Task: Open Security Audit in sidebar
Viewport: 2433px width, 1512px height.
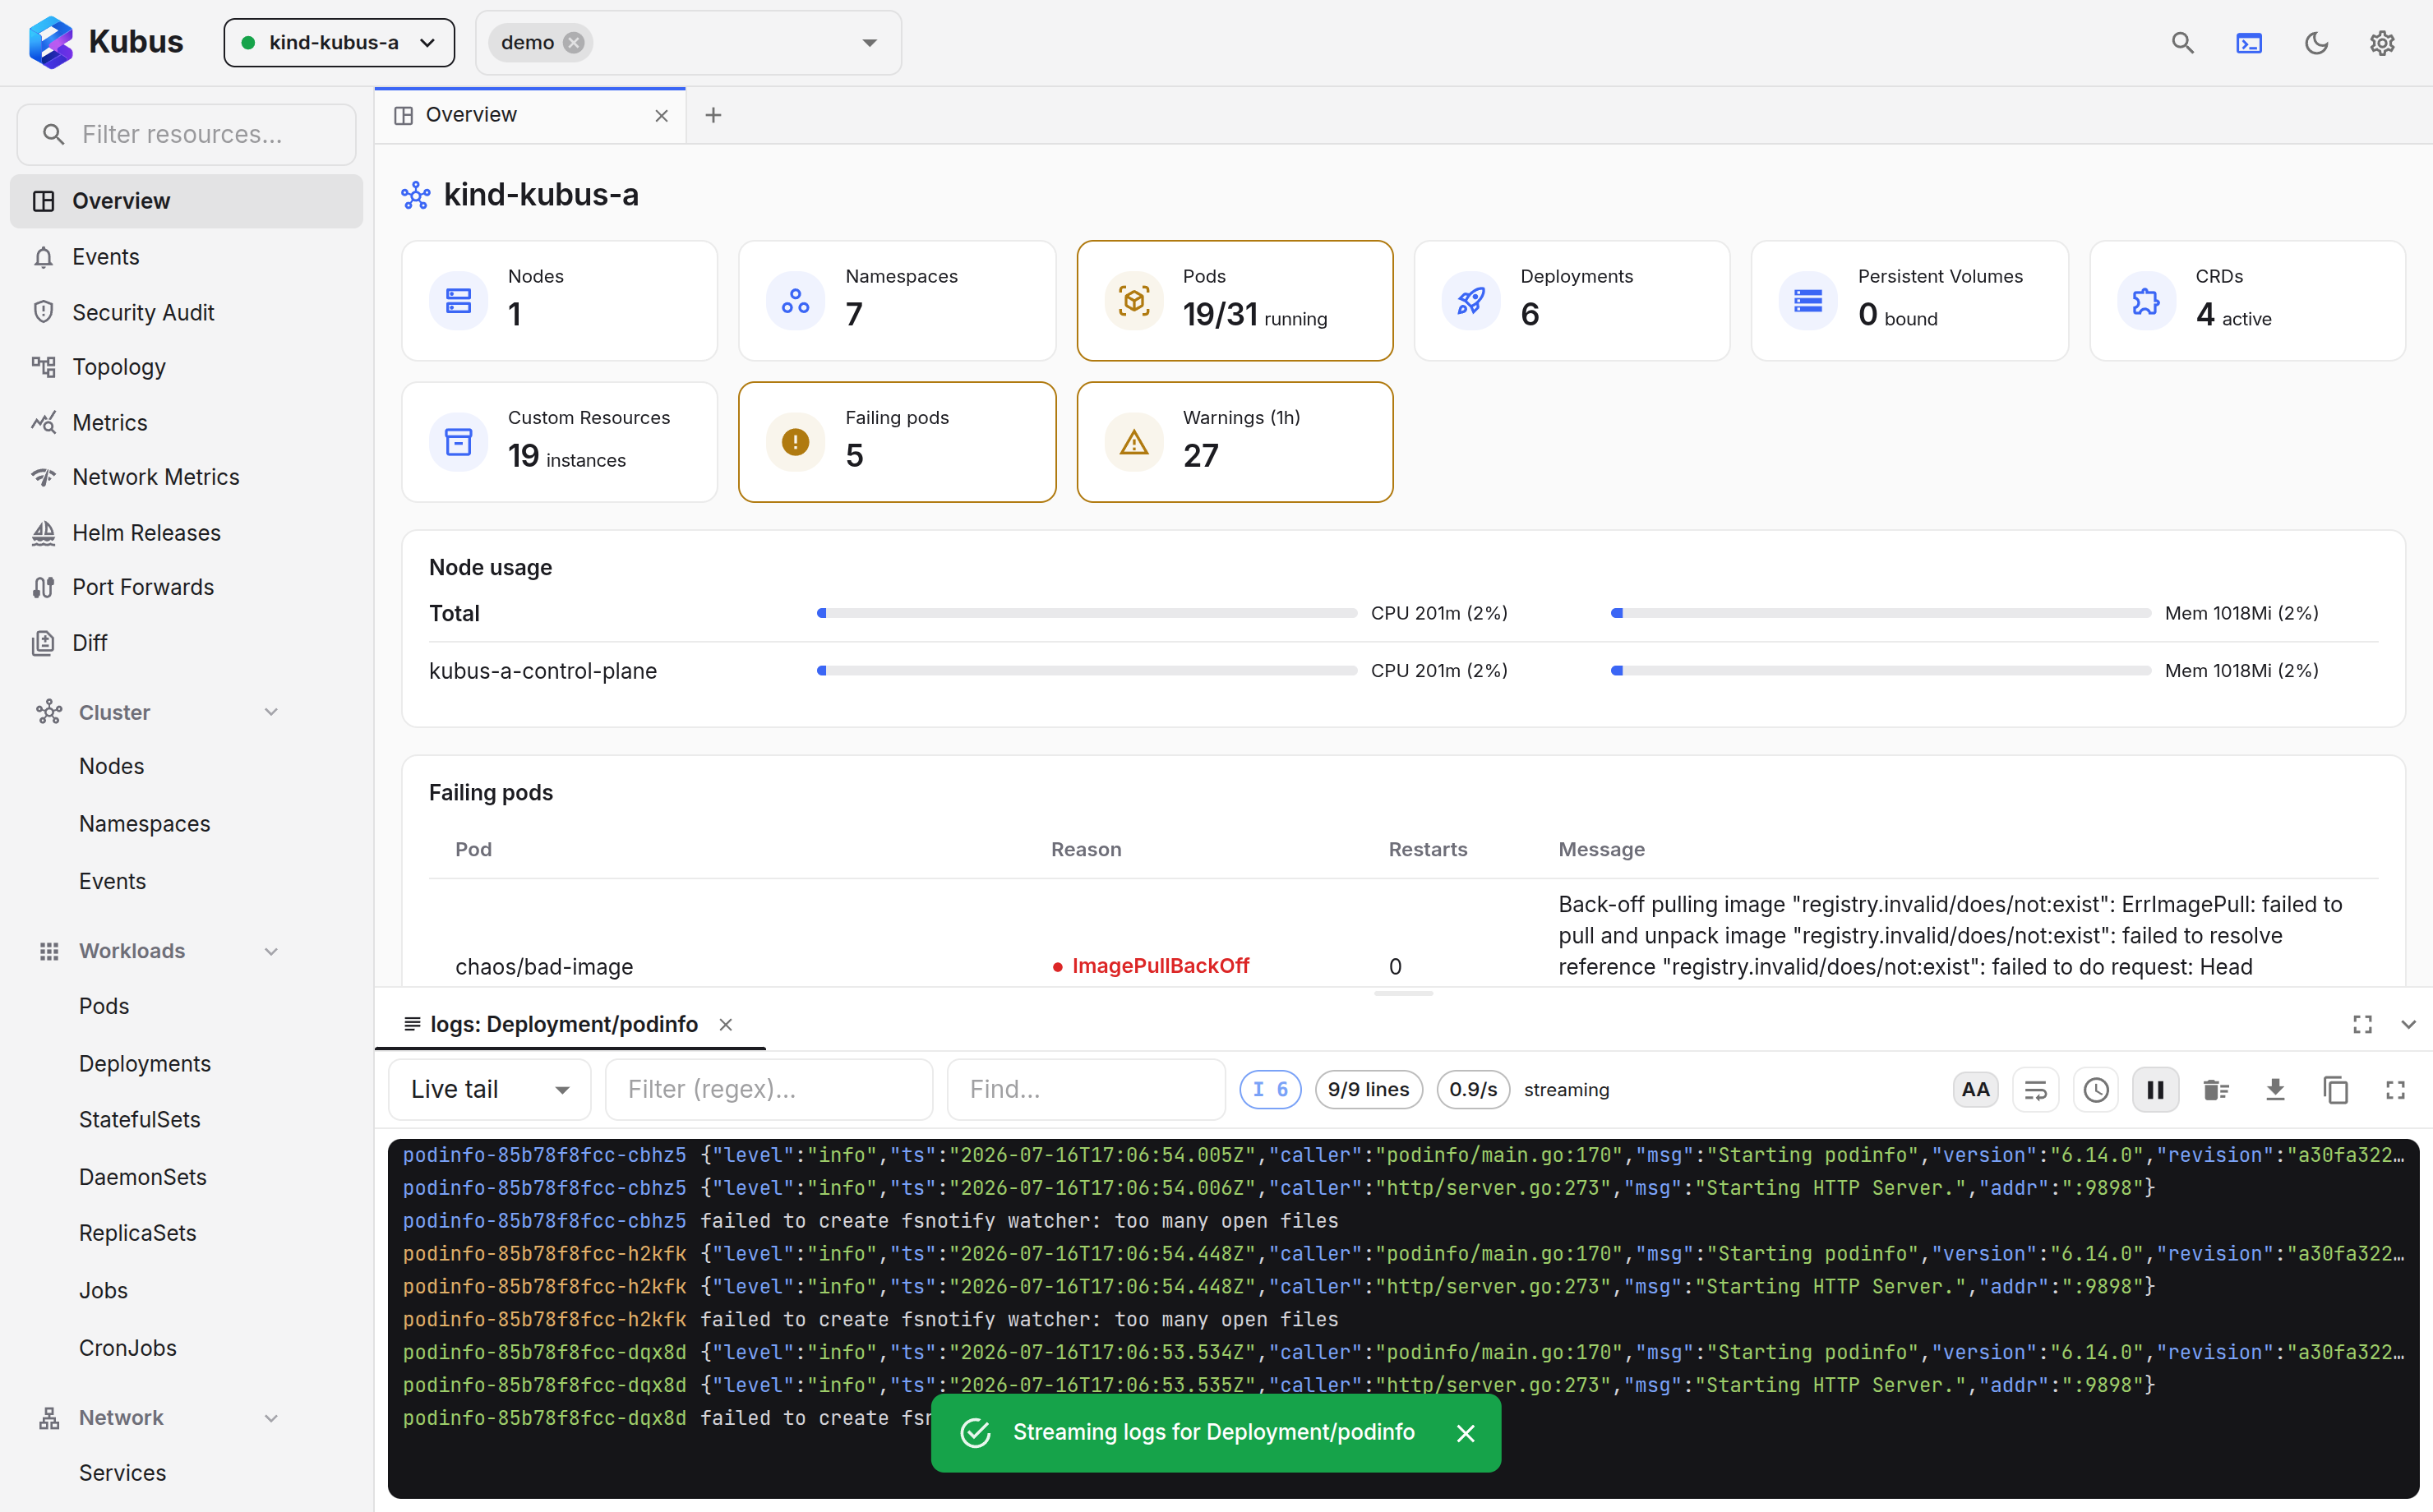Action: pyautogui.click(x=186, y=312)
